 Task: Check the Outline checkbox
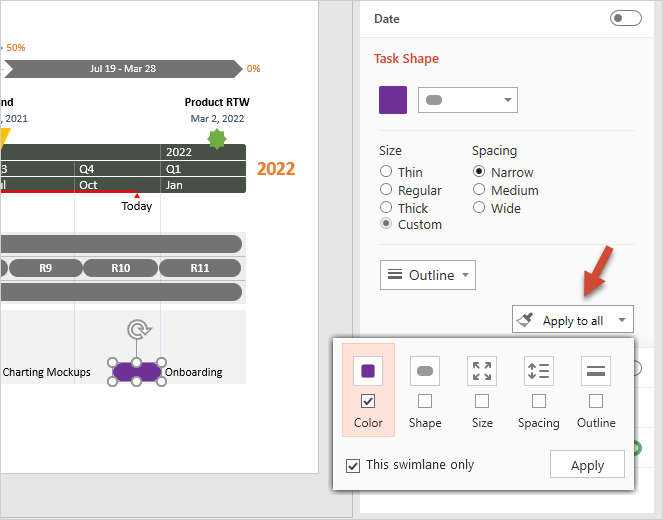click(x=596, y=401)
